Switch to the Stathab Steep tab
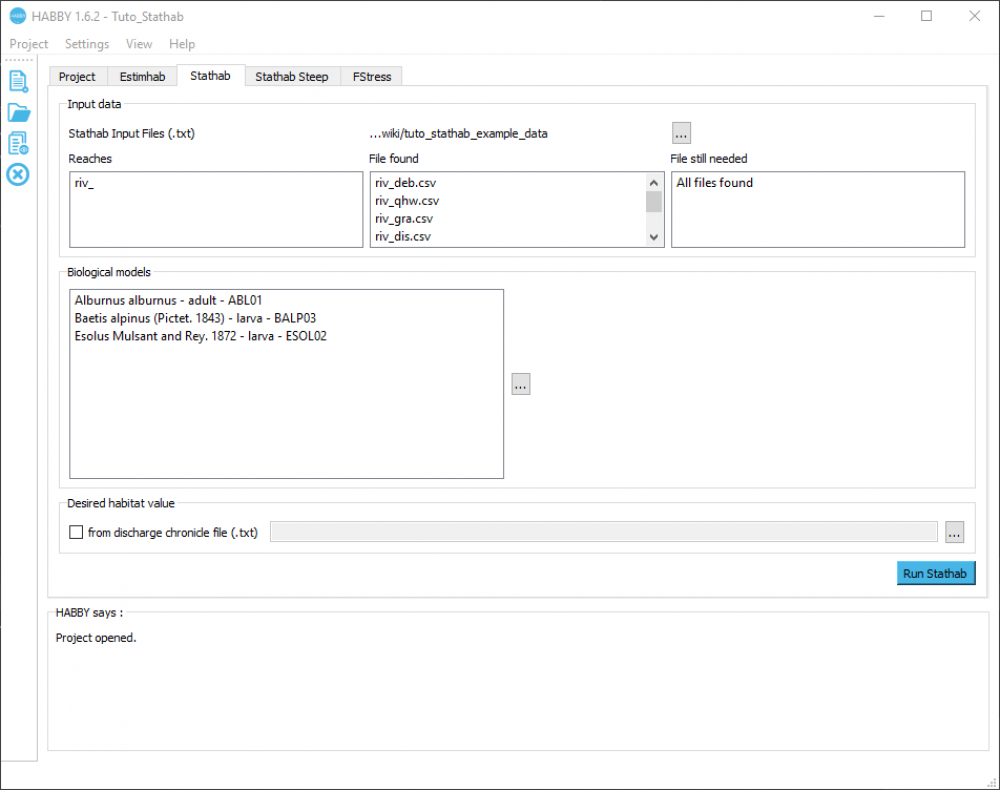The width and height of the screenshot is (1000, 790). pos(292,77)
